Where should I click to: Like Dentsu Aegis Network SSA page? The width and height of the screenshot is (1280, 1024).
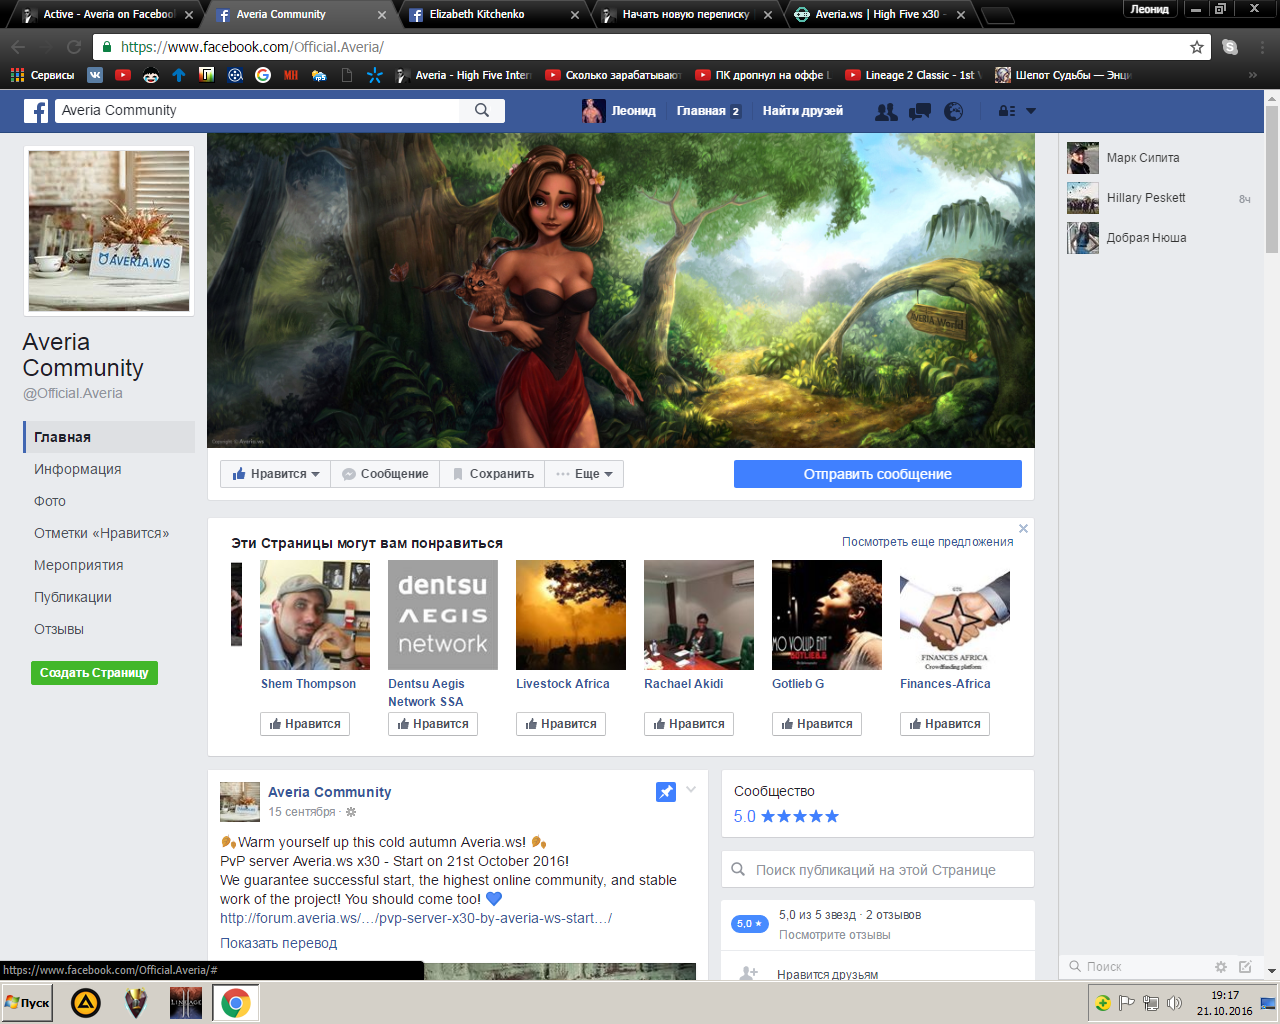click(x=433, y=724)
